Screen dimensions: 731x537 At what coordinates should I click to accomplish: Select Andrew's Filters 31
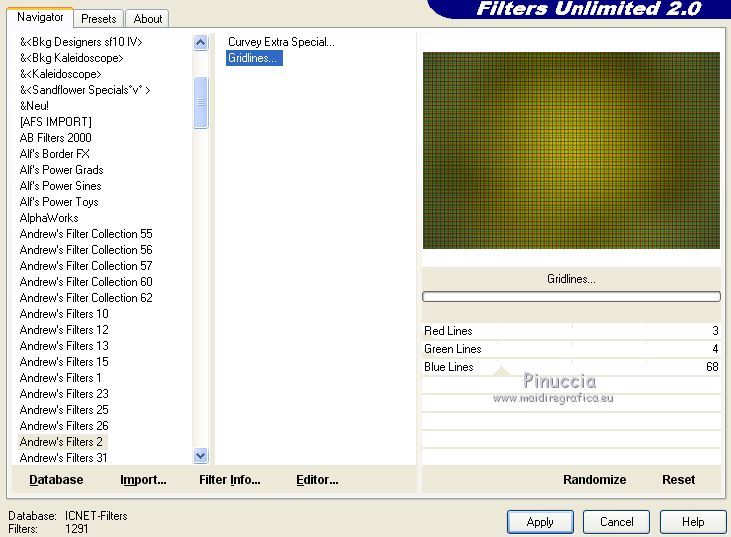64,457
